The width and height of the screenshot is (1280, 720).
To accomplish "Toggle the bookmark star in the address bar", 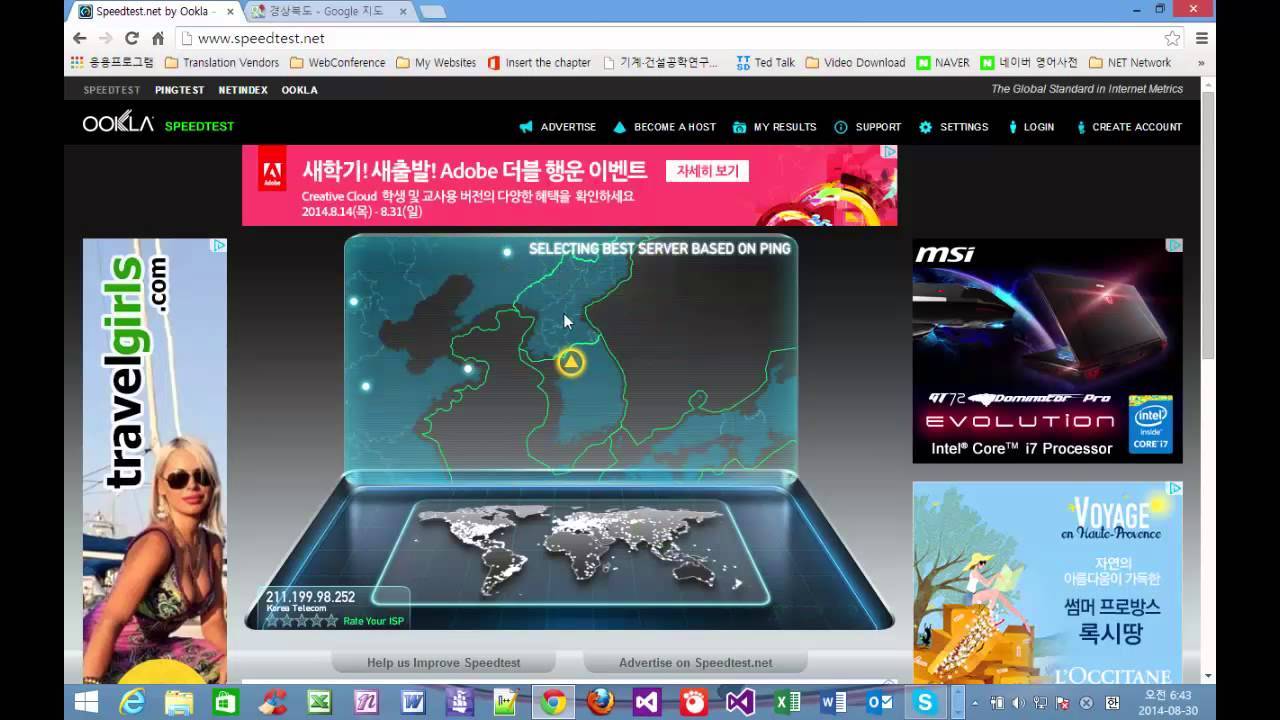I will click(x=1172, y=38).
